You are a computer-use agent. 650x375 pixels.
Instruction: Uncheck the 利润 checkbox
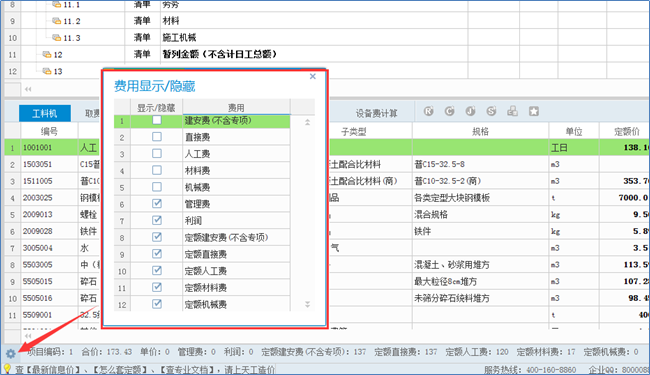tap(157, 220)
